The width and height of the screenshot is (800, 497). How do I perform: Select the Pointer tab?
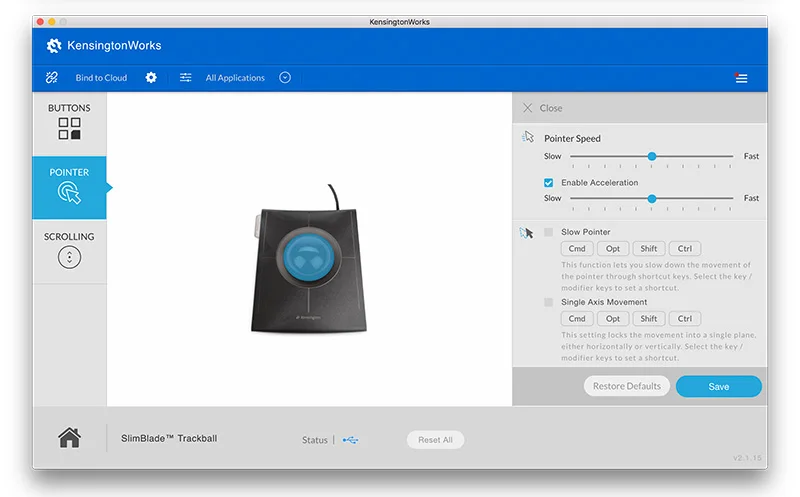(x=69, y=187)
